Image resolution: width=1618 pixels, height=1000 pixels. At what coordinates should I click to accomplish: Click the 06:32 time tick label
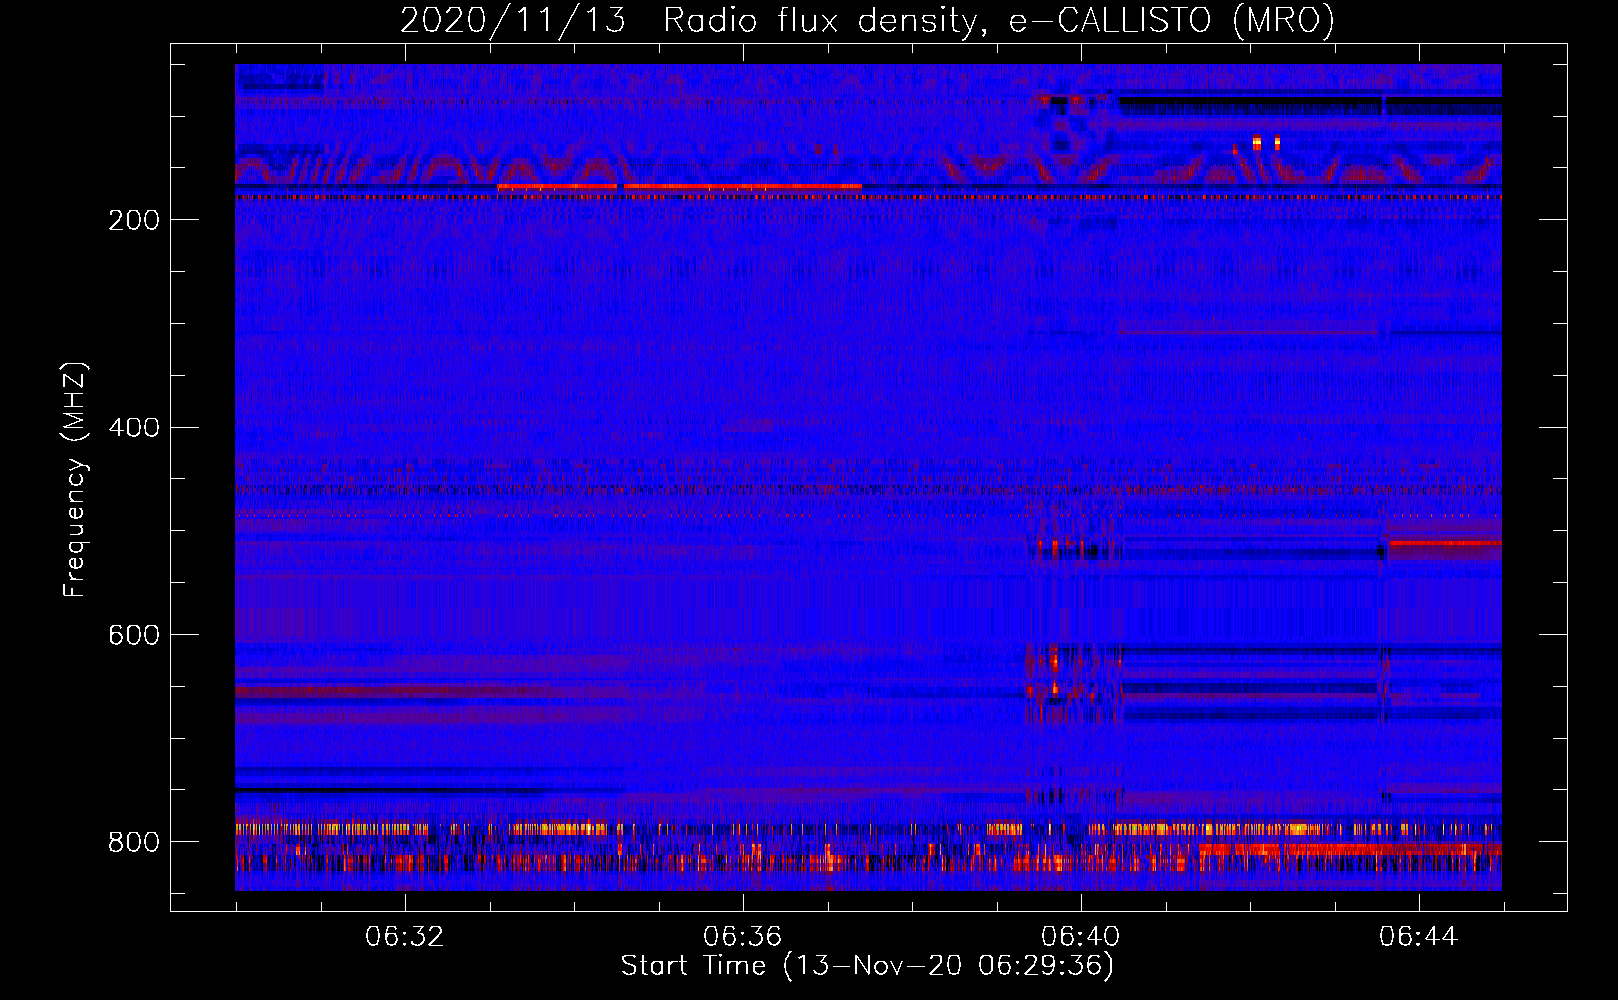point(405,936)
